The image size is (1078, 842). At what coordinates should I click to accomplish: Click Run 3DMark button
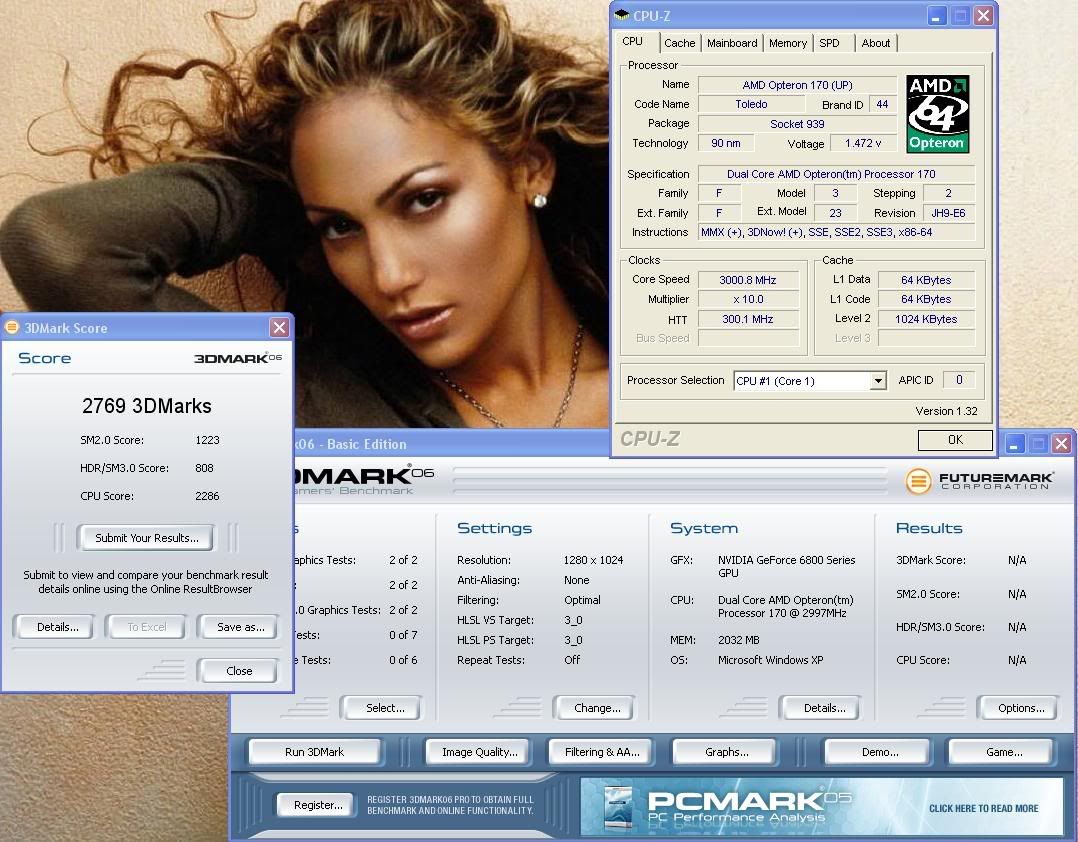click(314, 752)
